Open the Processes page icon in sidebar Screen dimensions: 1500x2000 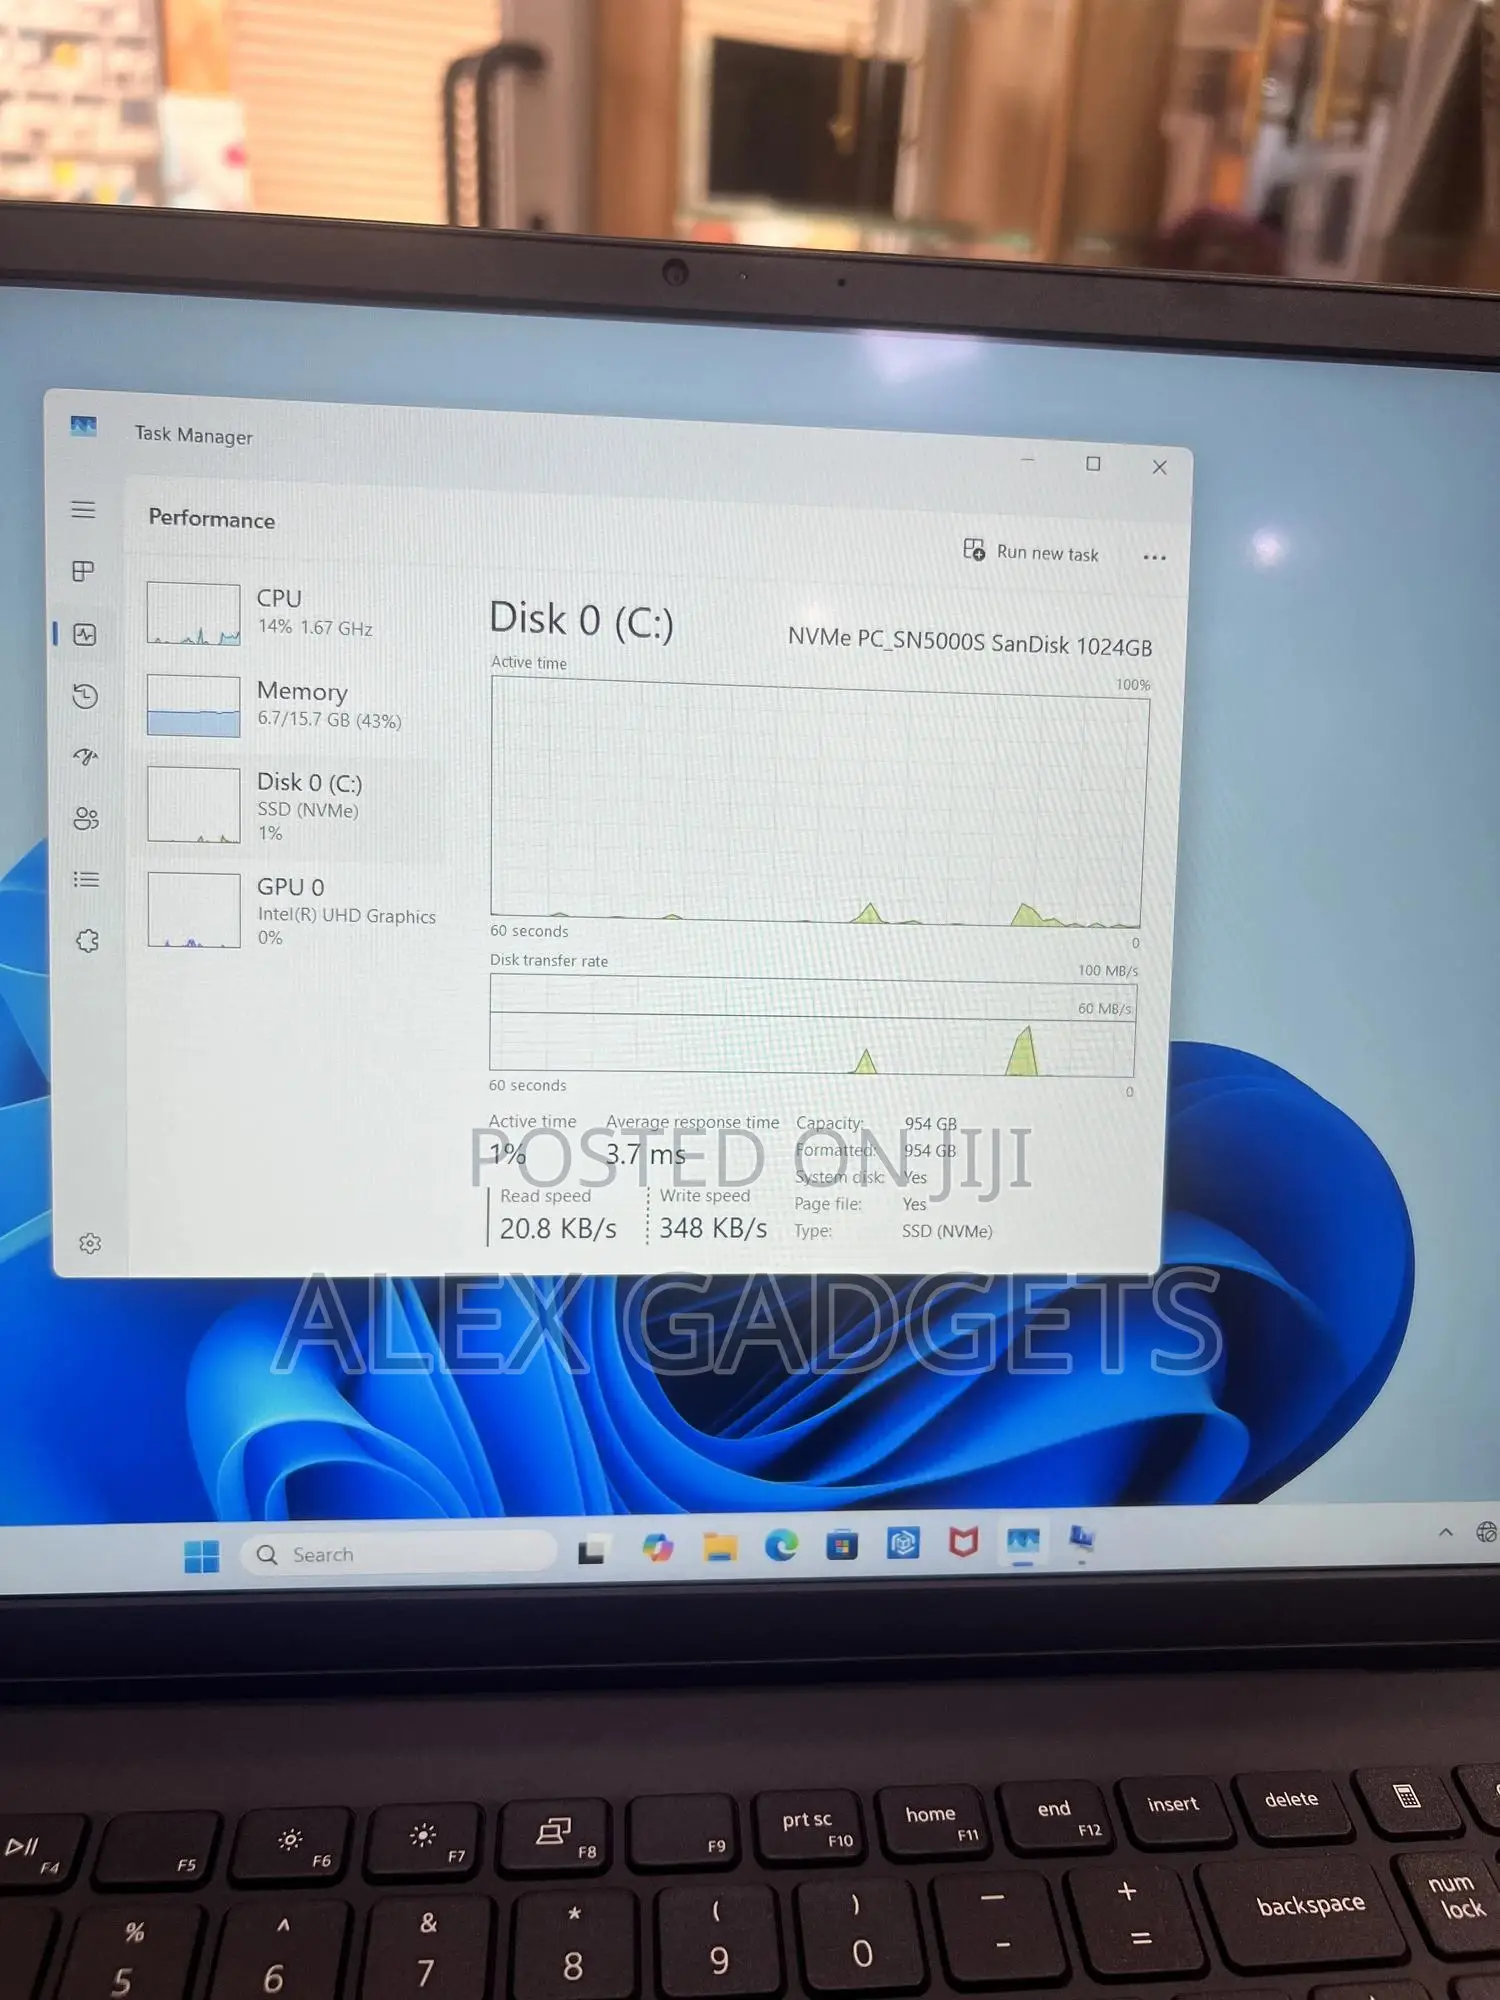(x=84, y=571)
